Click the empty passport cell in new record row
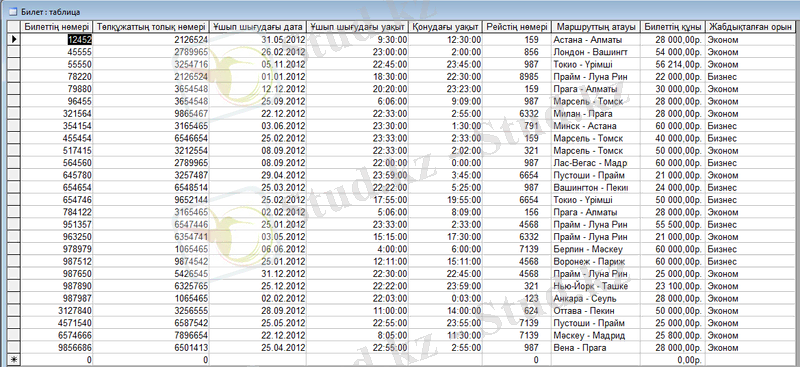This screenshot has width=800, height=367. pos(152,360)
